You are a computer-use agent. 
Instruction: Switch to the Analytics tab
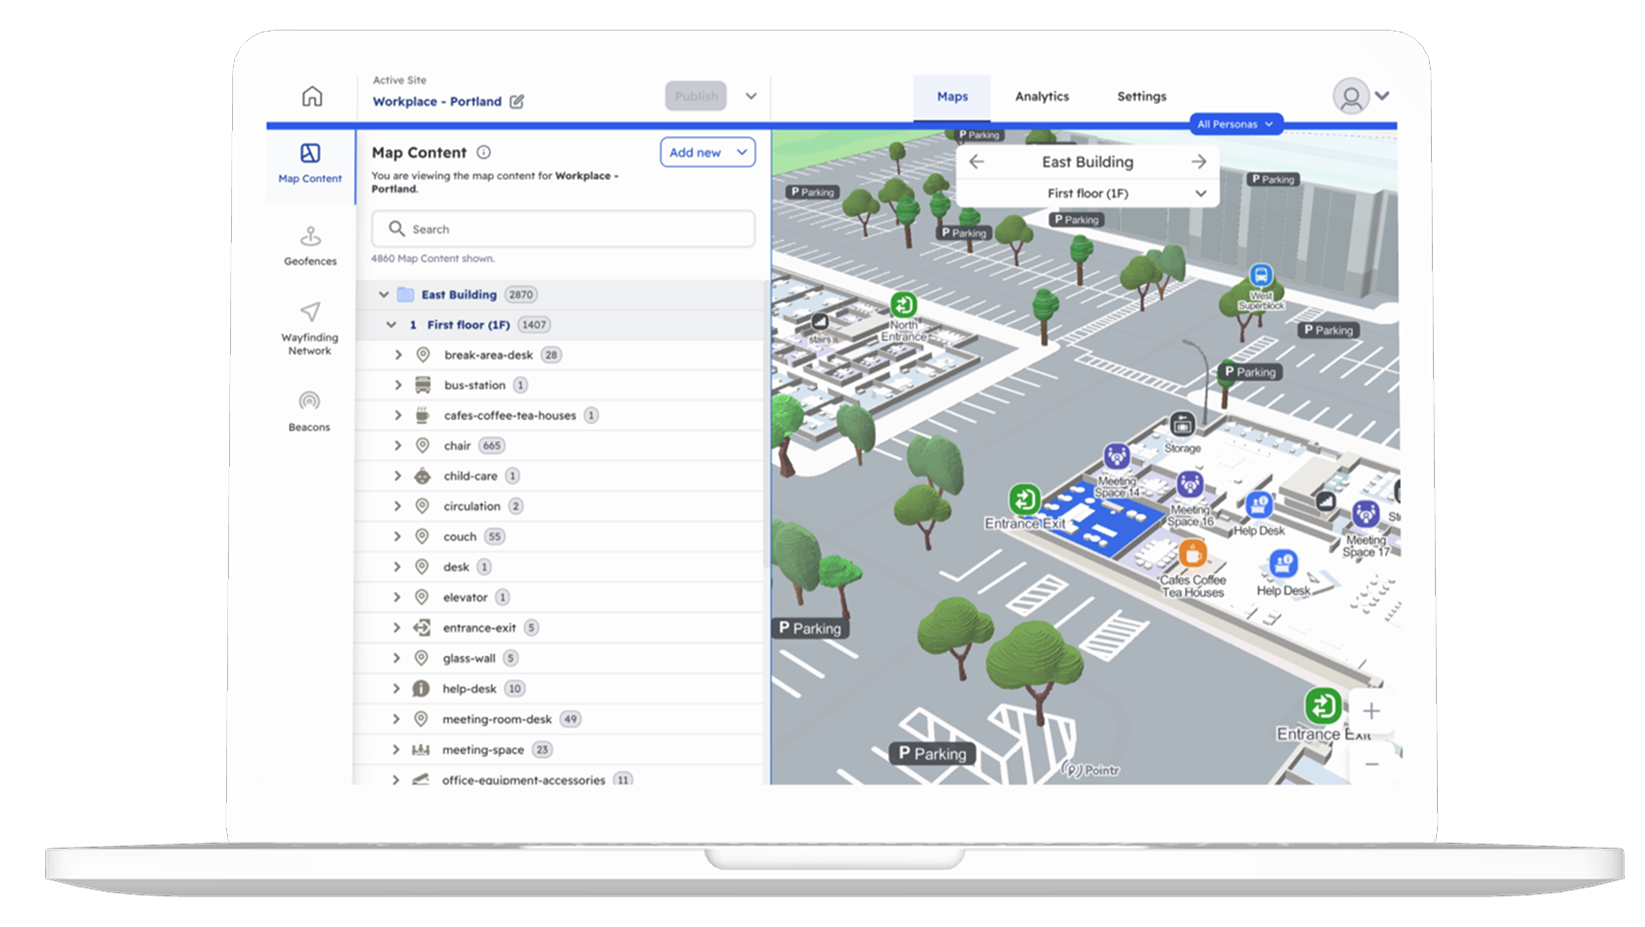click(x=1041, y=97)
